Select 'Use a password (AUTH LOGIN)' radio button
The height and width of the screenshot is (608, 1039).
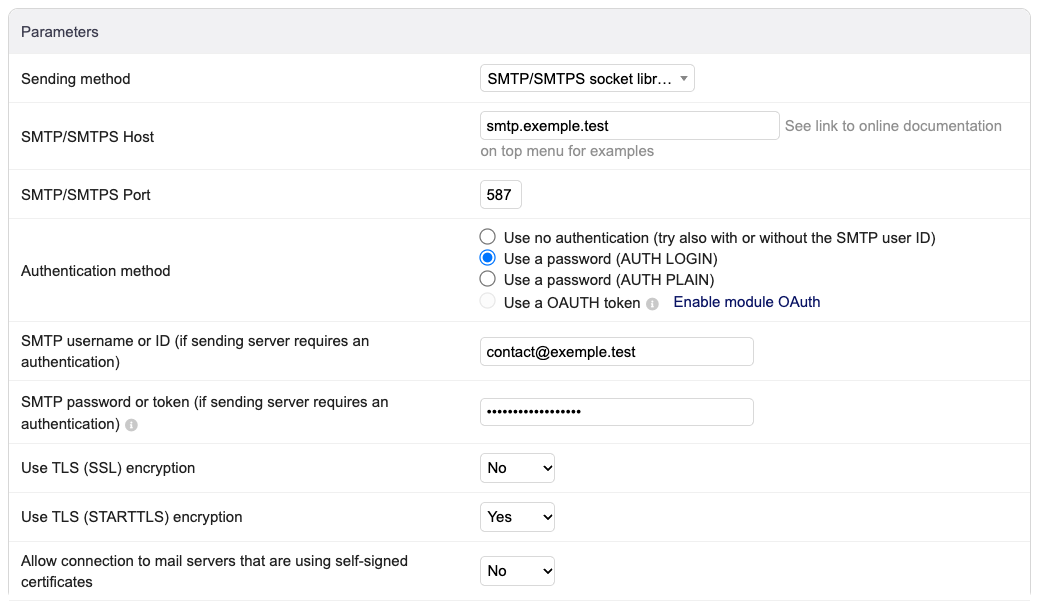click(x=488, y=258)
